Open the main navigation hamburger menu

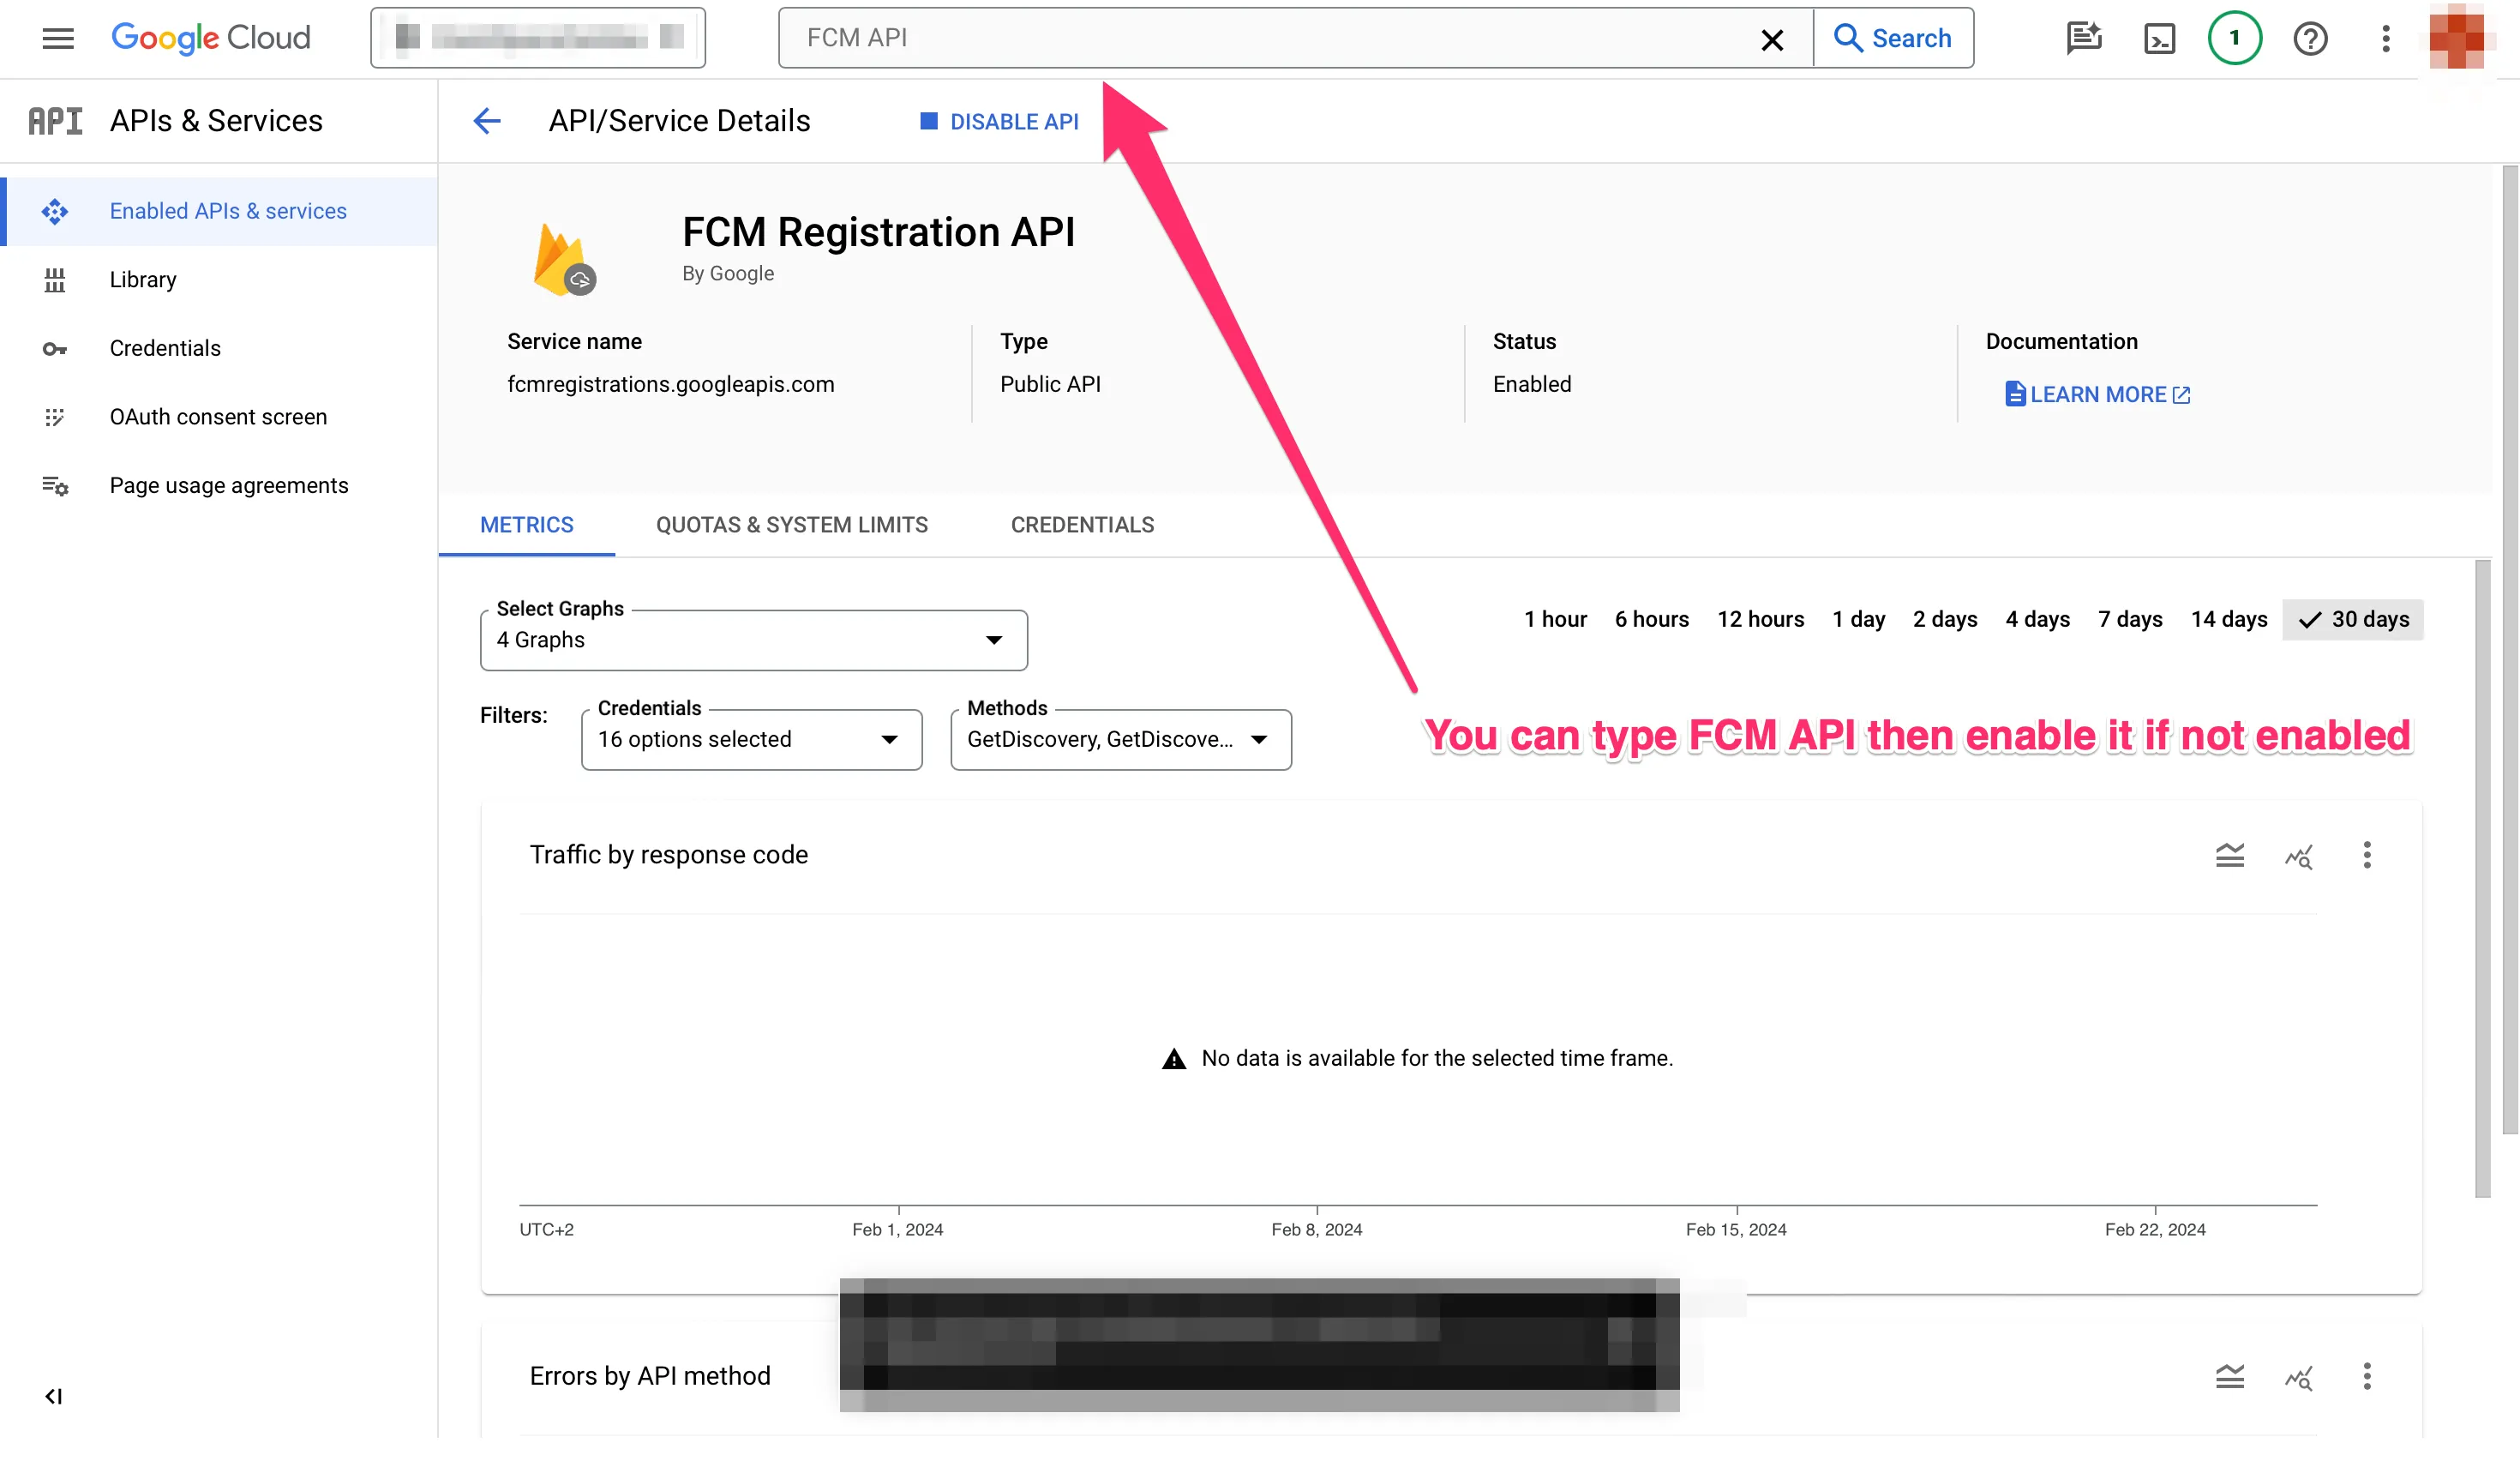(58, 38)
